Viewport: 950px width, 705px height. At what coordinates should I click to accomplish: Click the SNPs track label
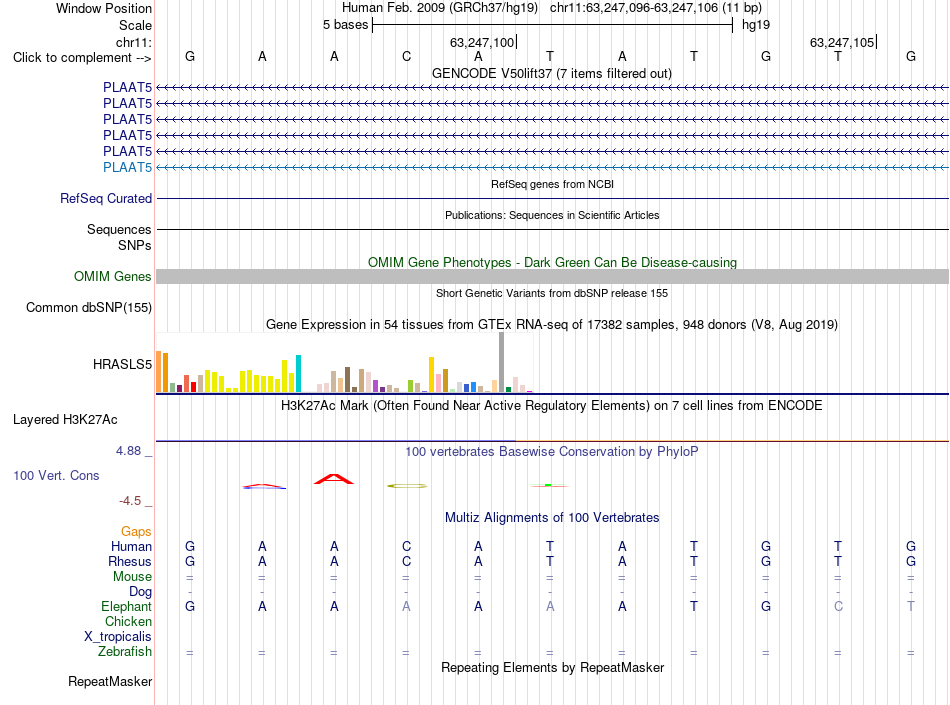(135, 245)
